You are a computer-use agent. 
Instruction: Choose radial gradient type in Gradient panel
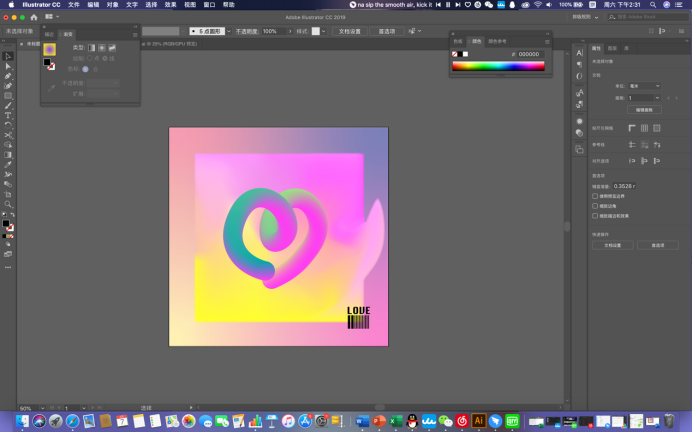pos(102,48)
